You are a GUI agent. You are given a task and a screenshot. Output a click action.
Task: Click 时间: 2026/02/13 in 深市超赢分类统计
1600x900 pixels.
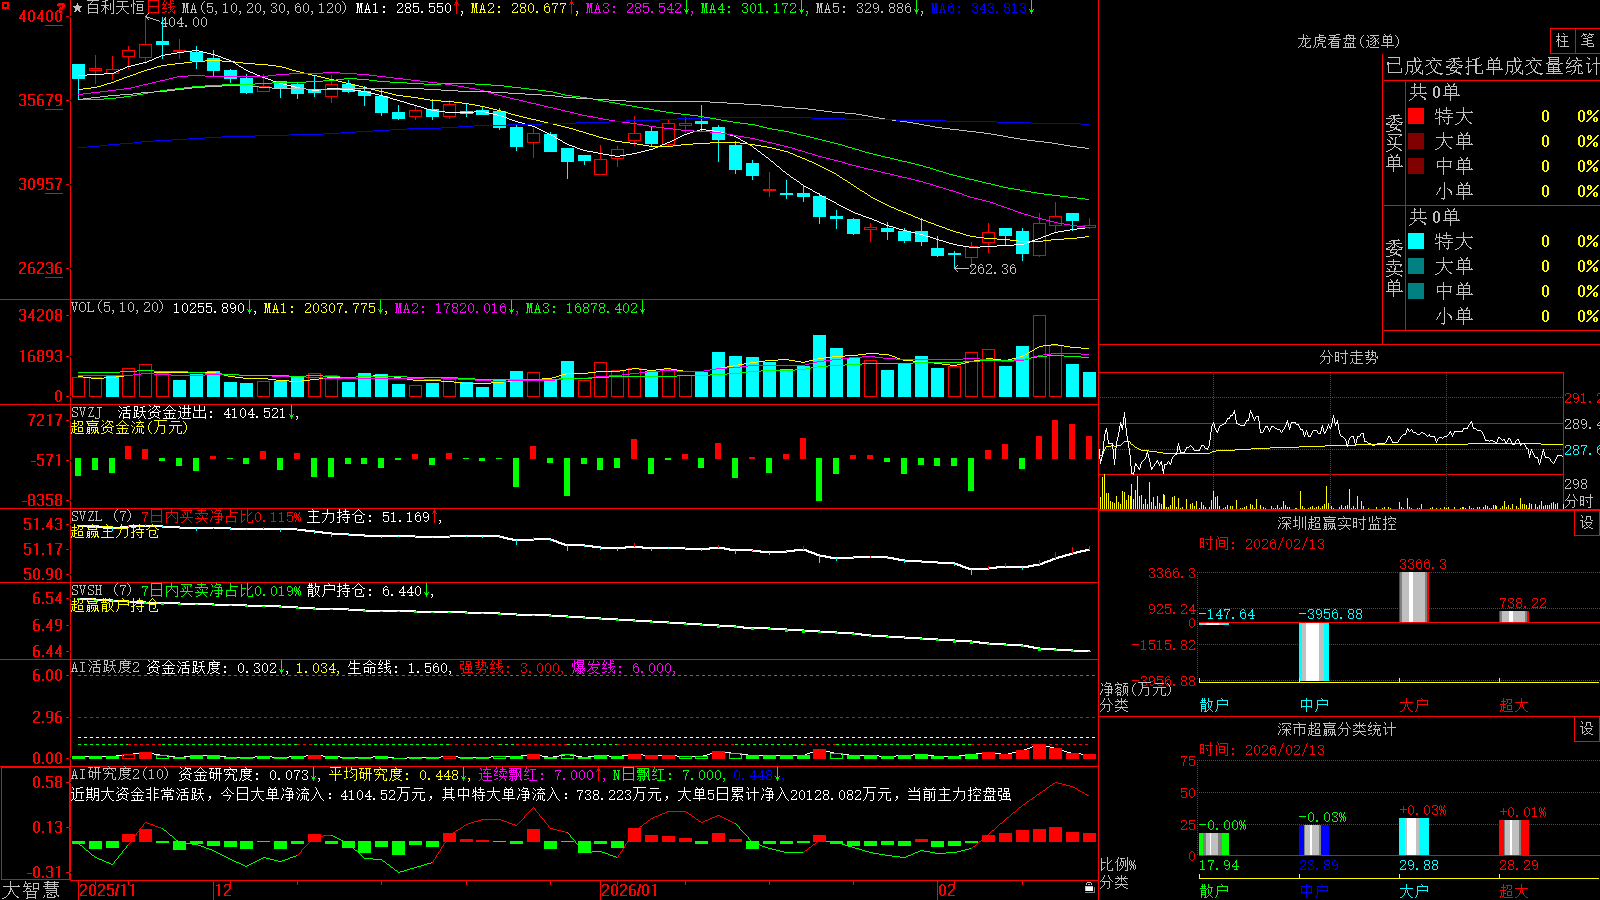1262,750
